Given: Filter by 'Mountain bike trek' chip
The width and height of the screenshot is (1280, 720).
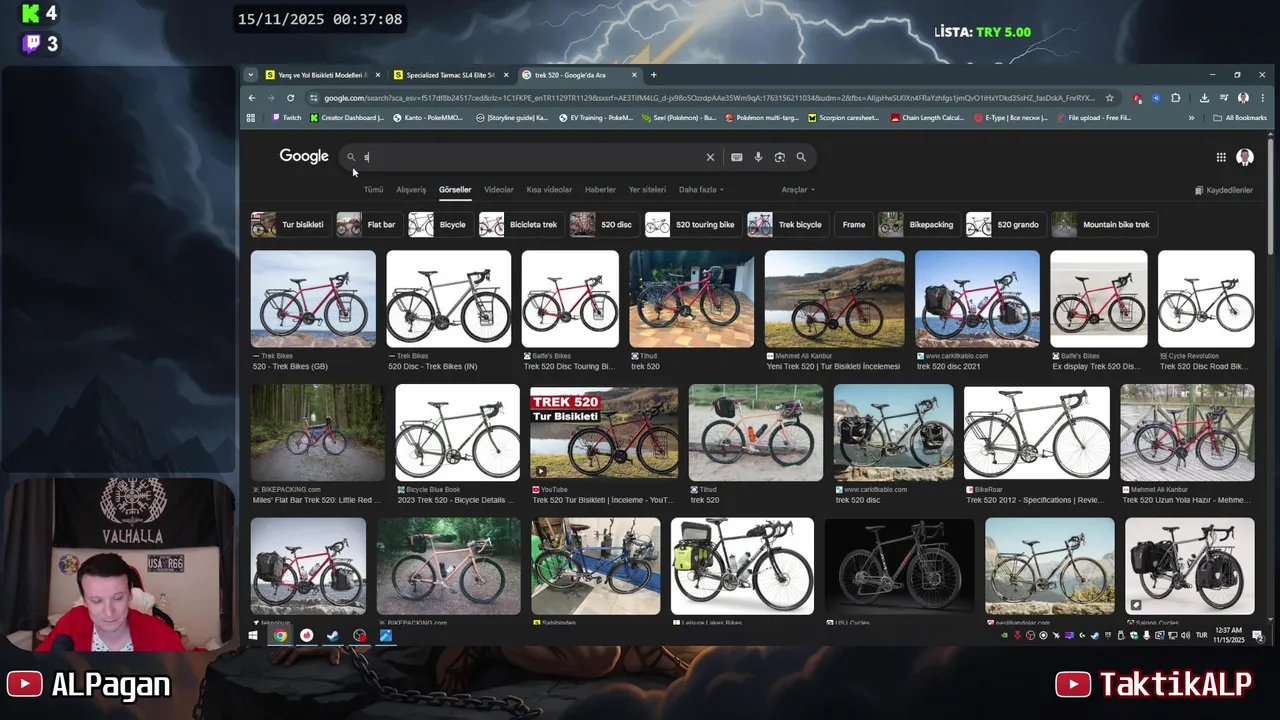Looking at the screenshot, I should [x=1103, y=225].
